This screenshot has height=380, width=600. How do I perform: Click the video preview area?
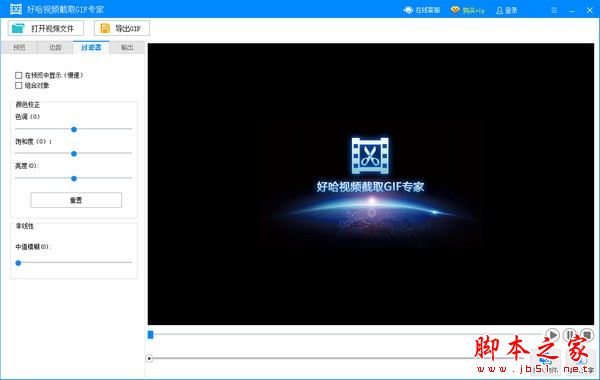(371, 184)
